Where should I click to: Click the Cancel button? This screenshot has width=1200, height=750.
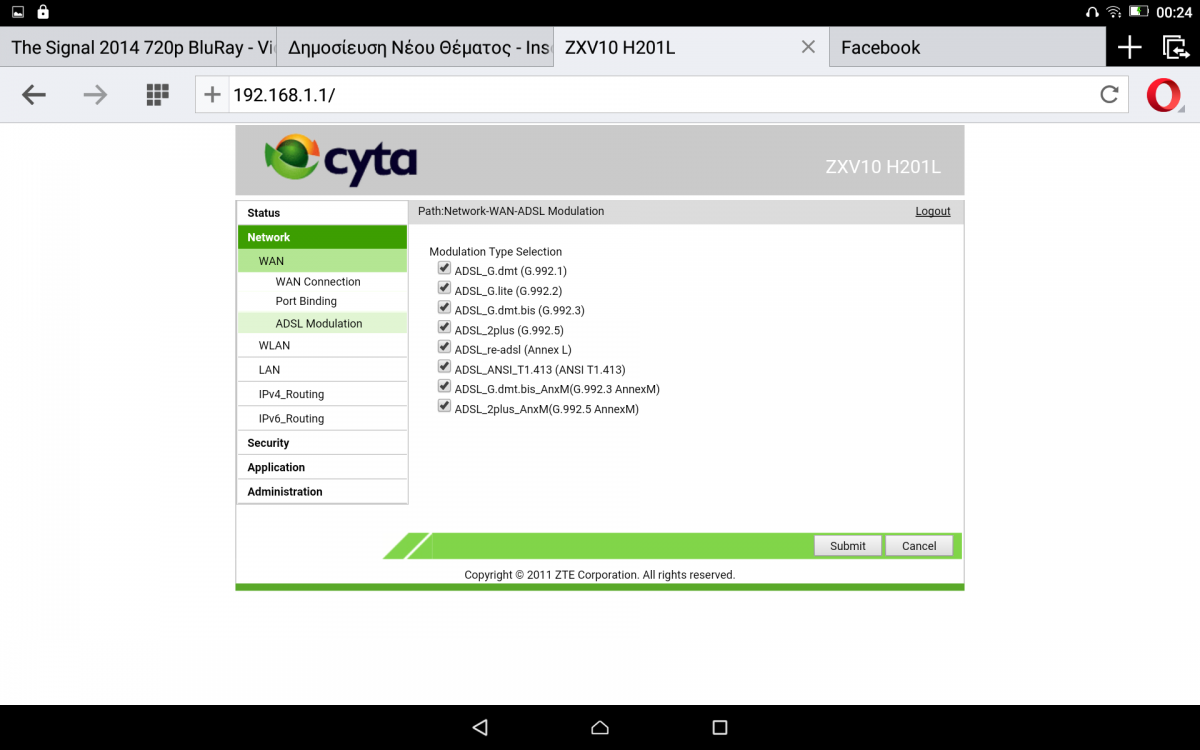(919, 546)
